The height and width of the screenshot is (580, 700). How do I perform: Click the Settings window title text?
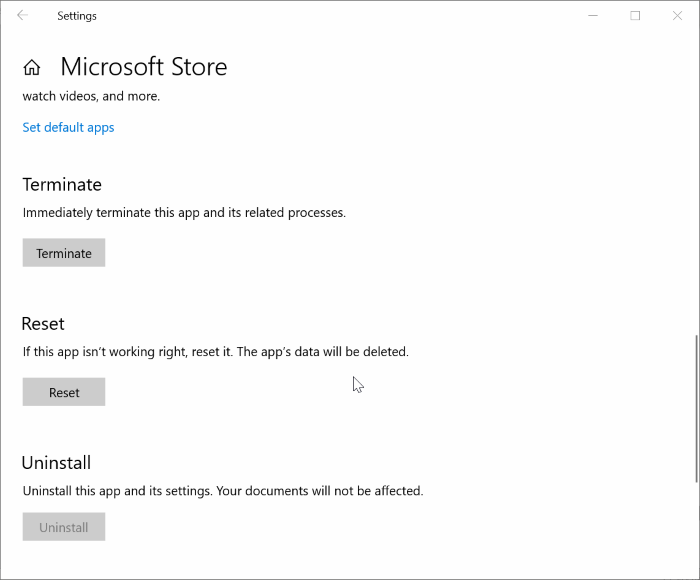click(x=77, y=16)
